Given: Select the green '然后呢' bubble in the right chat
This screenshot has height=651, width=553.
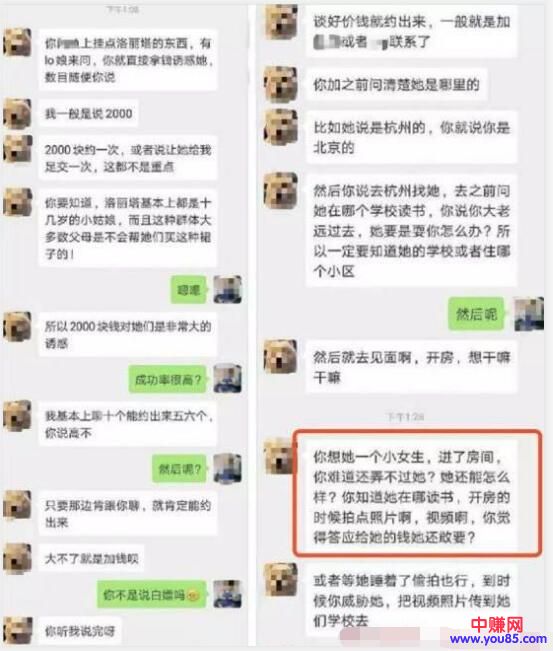Looking at the screenshot, I should point(476,314).
